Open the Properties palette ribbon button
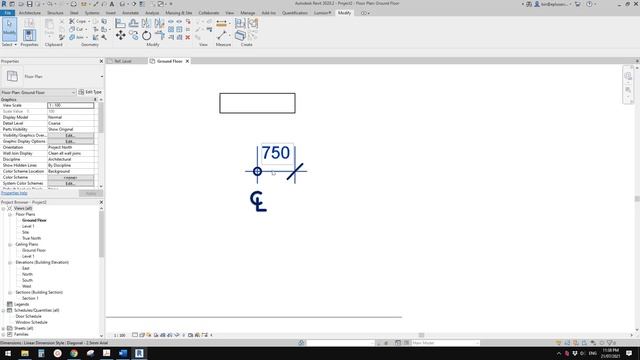This screenshot has width=640, height=360. [x=29, y=34]
